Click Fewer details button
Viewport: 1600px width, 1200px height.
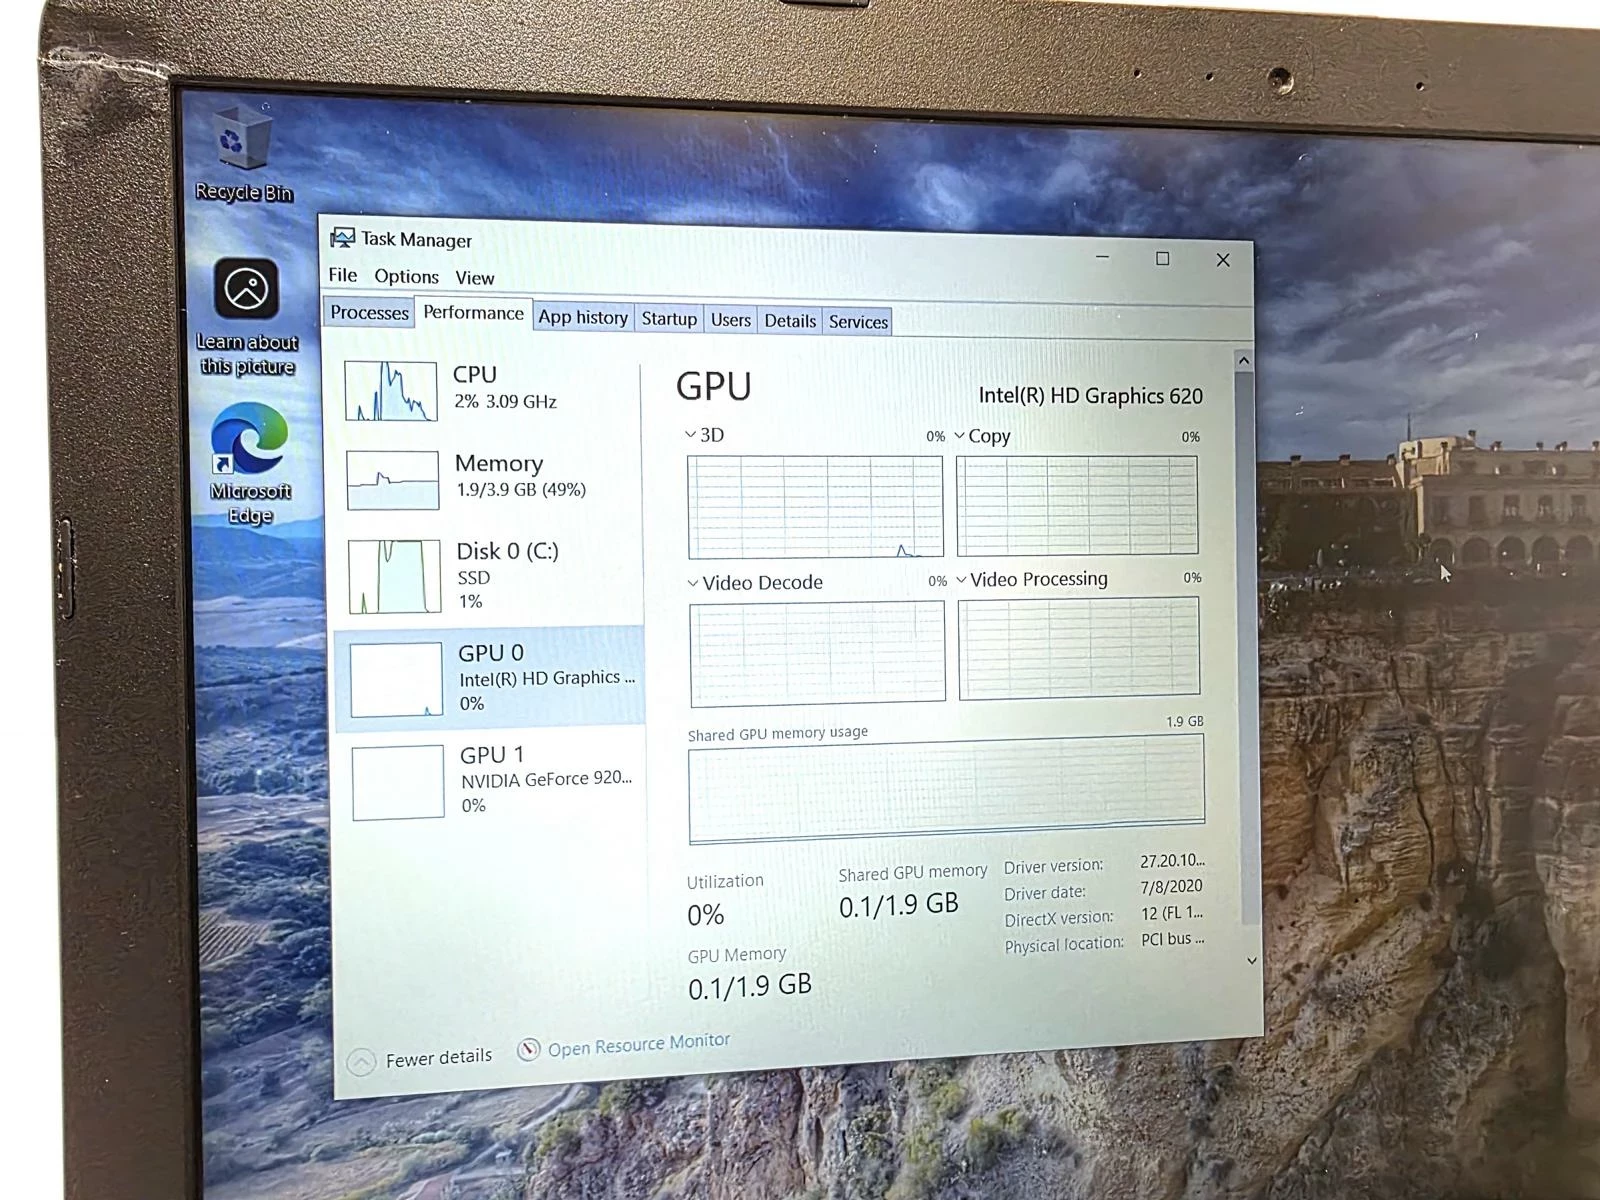point(420,1059)
